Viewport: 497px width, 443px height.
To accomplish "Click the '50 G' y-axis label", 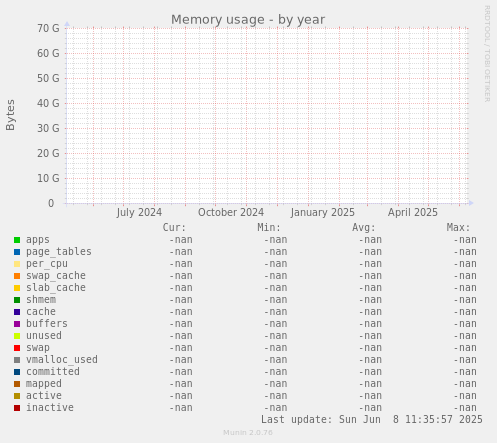I will [48, 78].
